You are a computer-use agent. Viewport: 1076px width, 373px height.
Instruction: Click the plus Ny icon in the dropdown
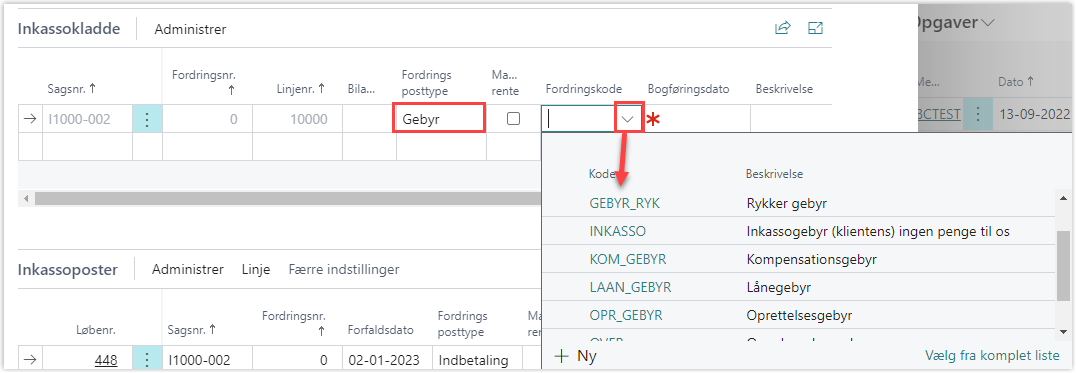tap(562, 356)
